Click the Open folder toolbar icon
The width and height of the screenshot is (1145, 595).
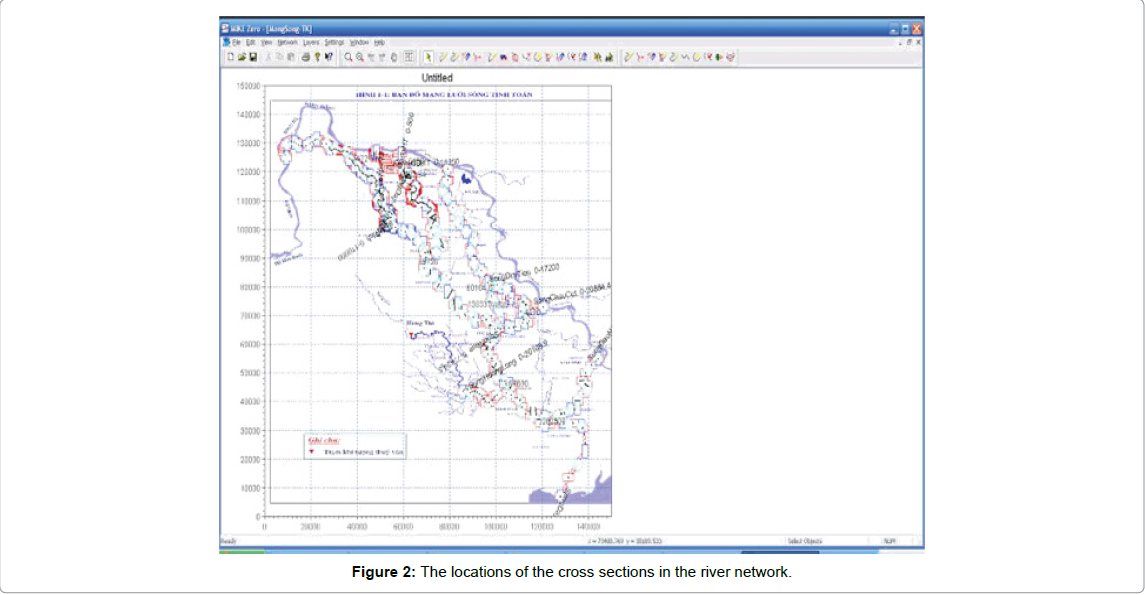point(242,57)
